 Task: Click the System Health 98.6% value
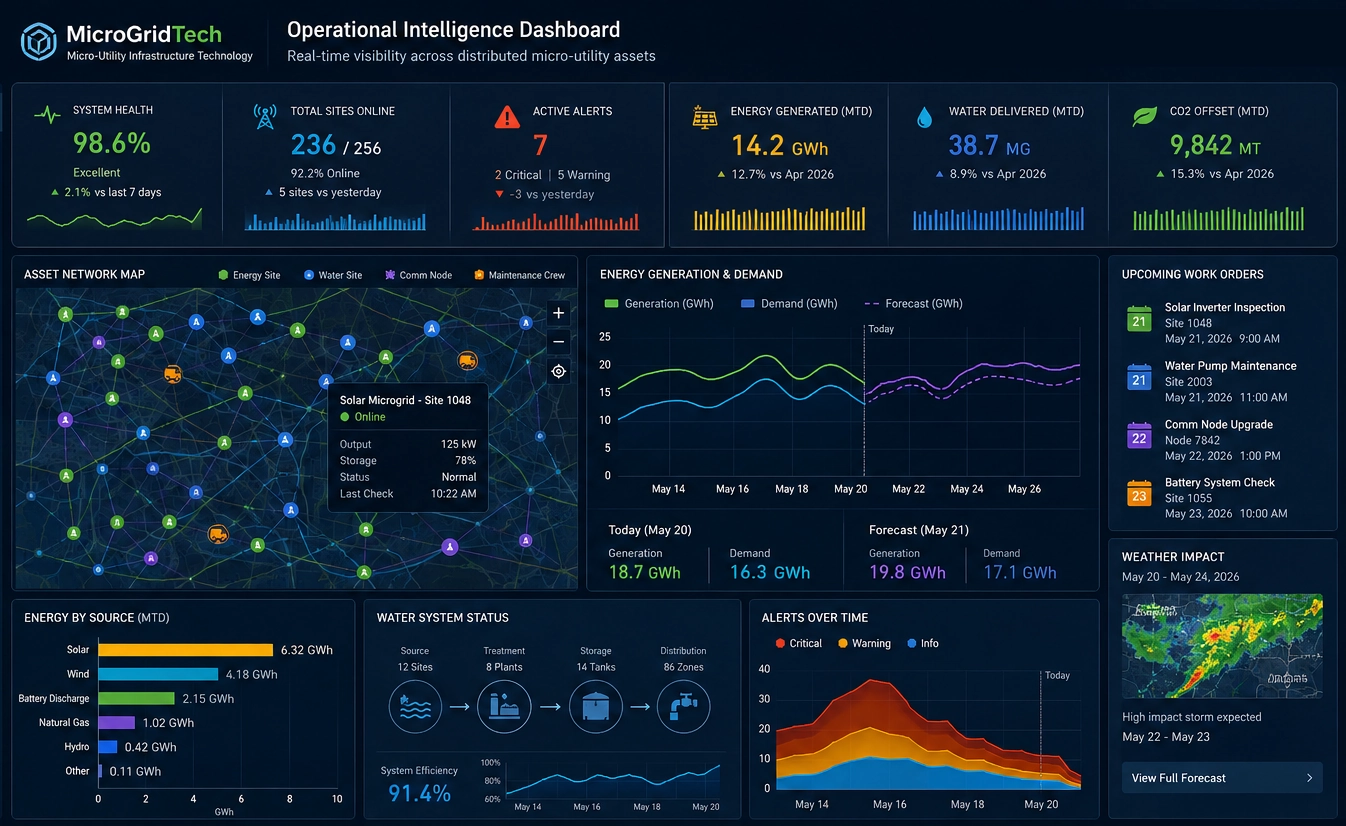click(112, 143)
